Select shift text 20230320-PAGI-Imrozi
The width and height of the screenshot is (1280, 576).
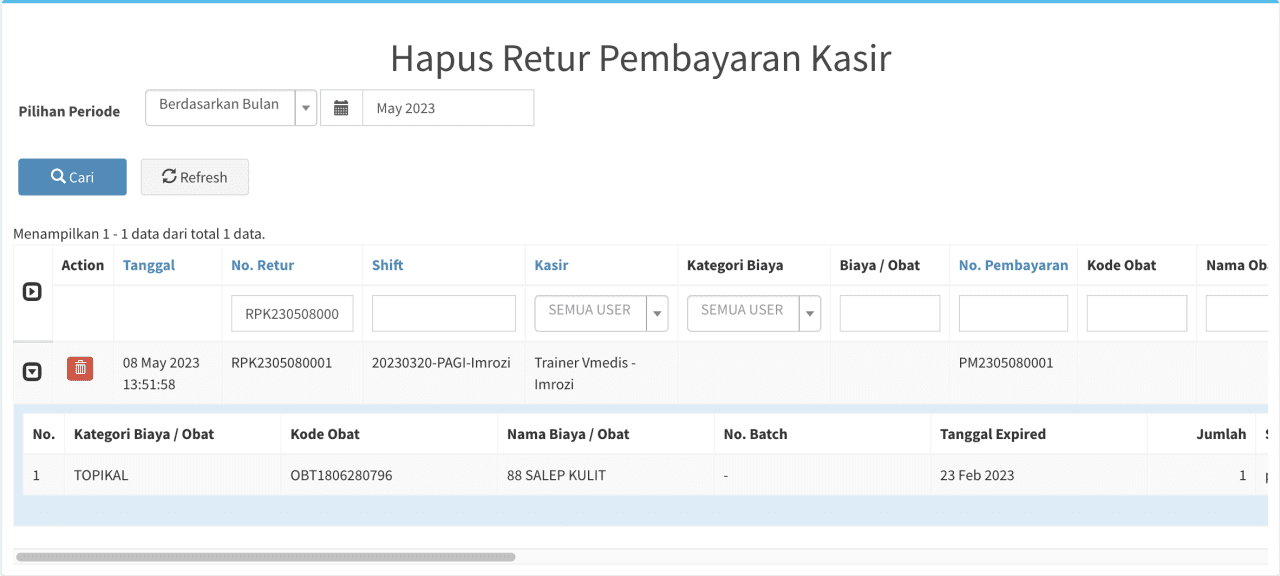pyautogui.click(x=441, y=363)
